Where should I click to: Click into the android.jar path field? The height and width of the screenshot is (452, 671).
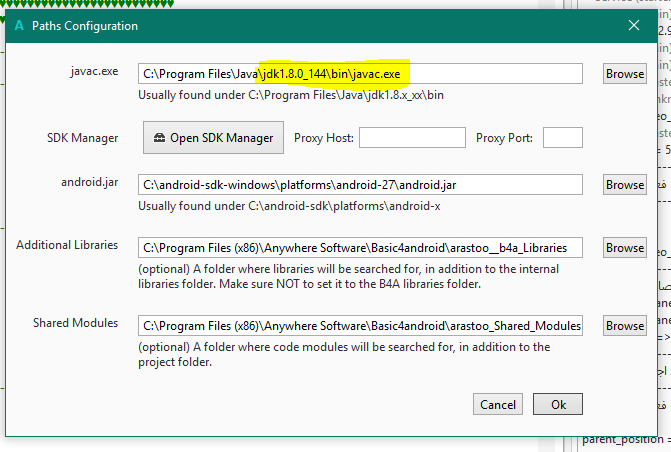360,185
